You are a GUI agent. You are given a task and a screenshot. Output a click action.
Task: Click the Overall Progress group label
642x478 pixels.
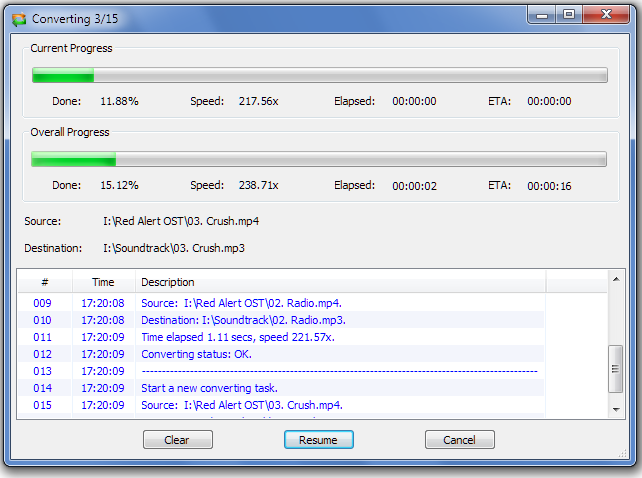[70, 132]
